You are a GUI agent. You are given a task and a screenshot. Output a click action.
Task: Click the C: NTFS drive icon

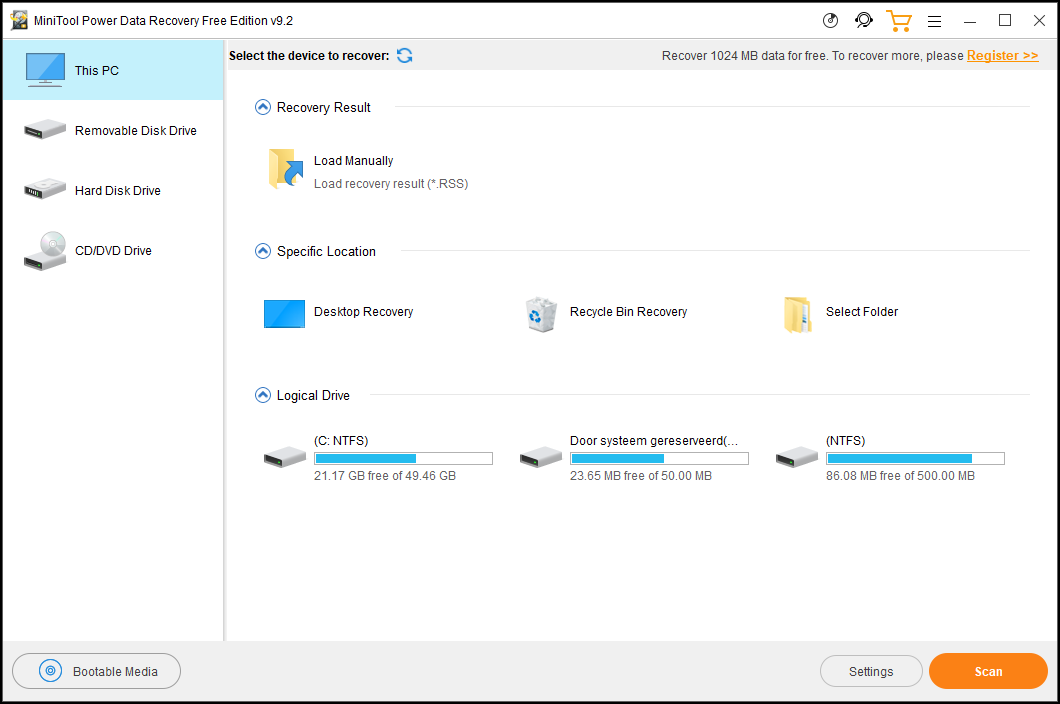tap(285, 457)
